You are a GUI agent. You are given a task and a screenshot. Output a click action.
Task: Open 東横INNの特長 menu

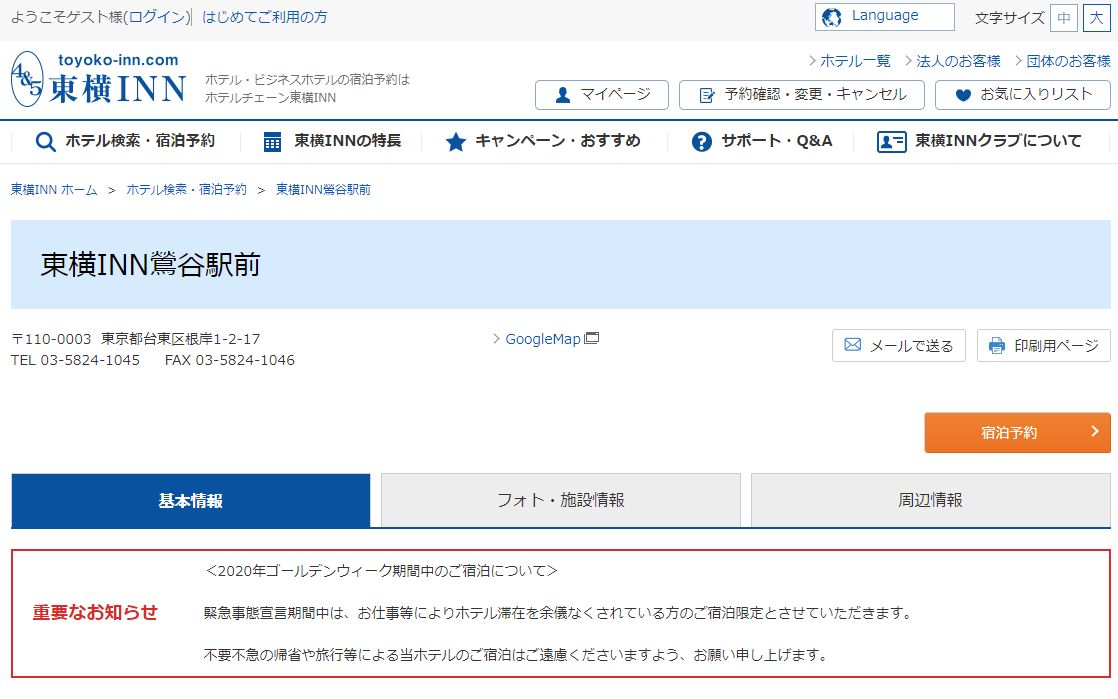coord(332,141)
